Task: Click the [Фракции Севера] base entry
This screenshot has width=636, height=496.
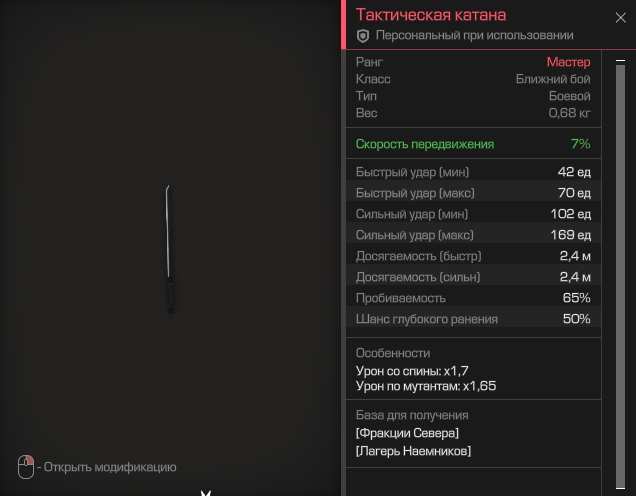Action: click(x=407, y=433)
